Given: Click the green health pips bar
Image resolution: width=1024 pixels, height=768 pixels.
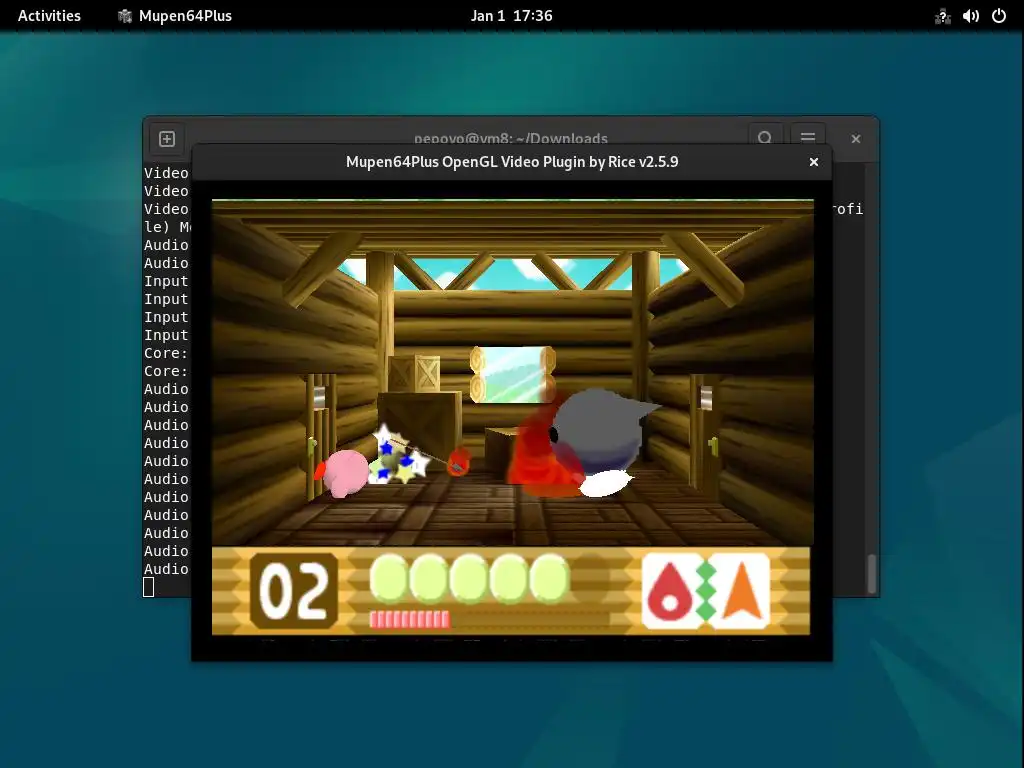Looking at the screenshot, I should 469,578.
